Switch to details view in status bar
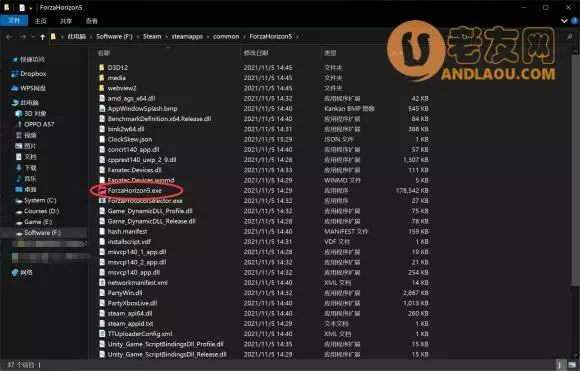This screenshot has width=580, height=371. click(561, 365)
